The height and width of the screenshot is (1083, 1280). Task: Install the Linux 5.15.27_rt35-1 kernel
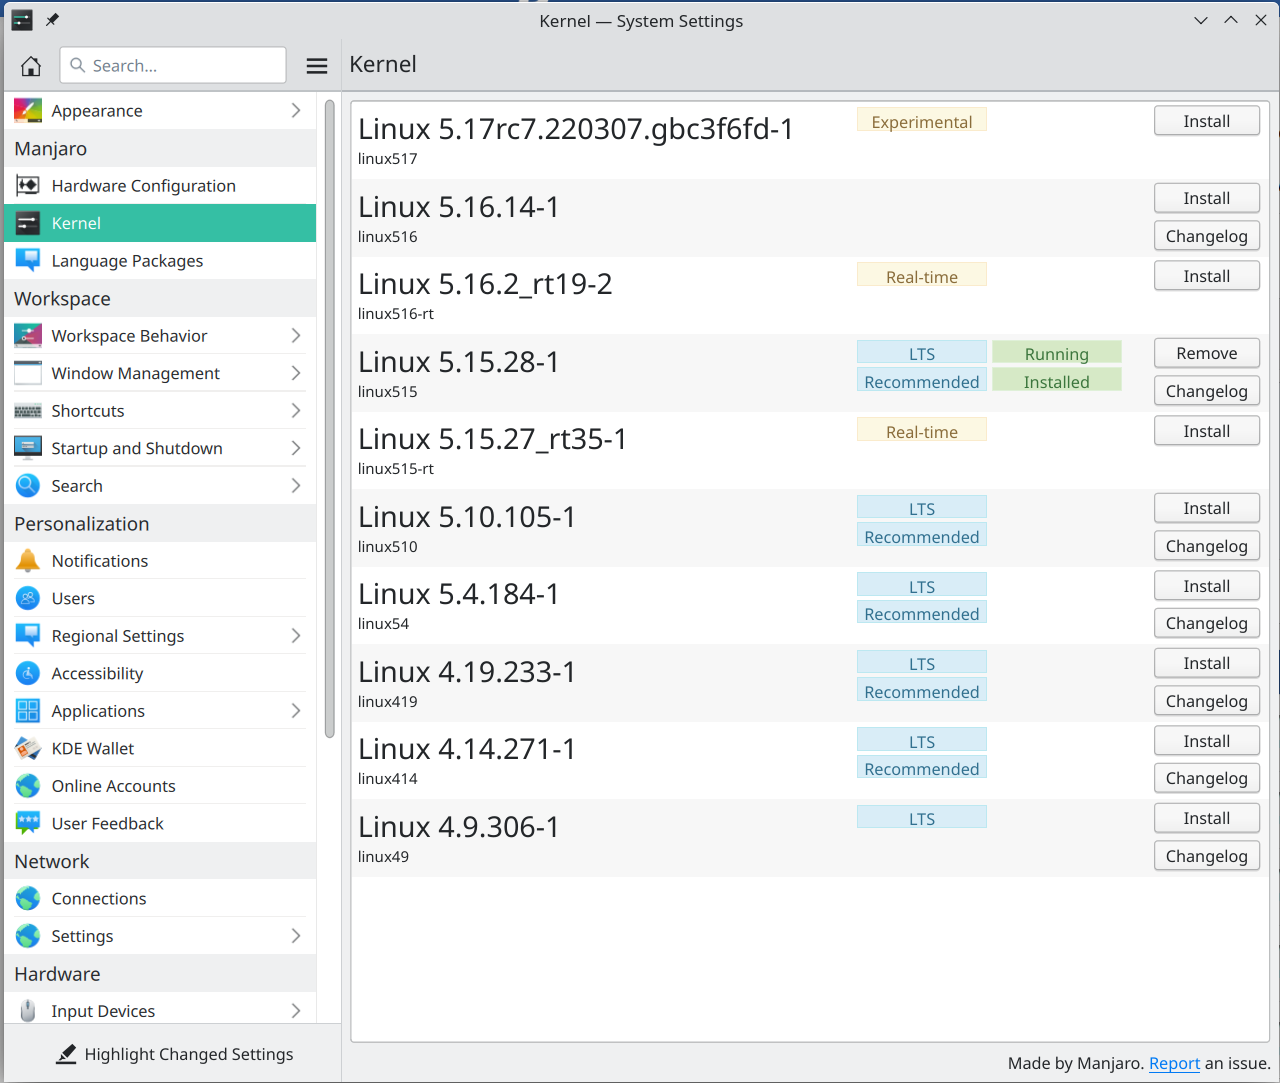(1206, 431)
